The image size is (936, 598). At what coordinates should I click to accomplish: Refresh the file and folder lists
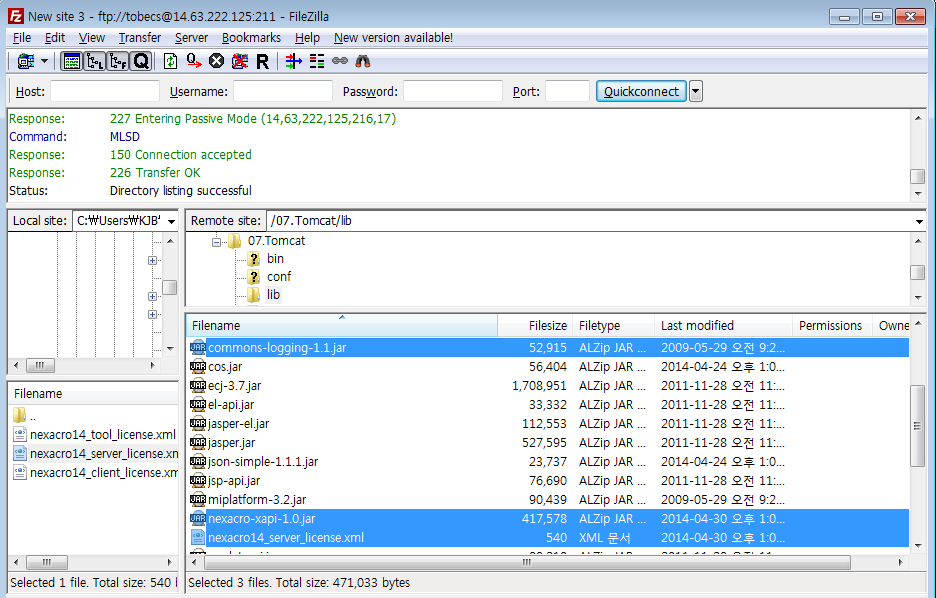(x=170, y=61)
